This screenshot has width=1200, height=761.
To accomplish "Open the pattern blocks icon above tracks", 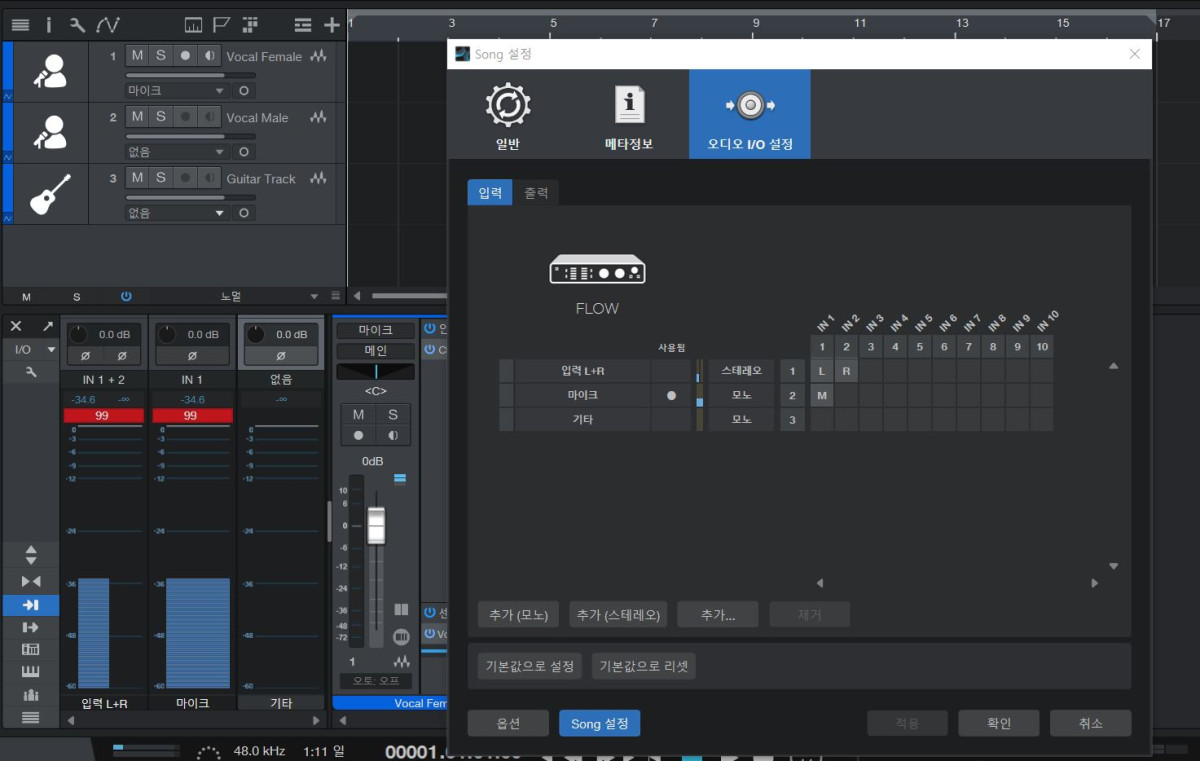I will coord(250,25).
